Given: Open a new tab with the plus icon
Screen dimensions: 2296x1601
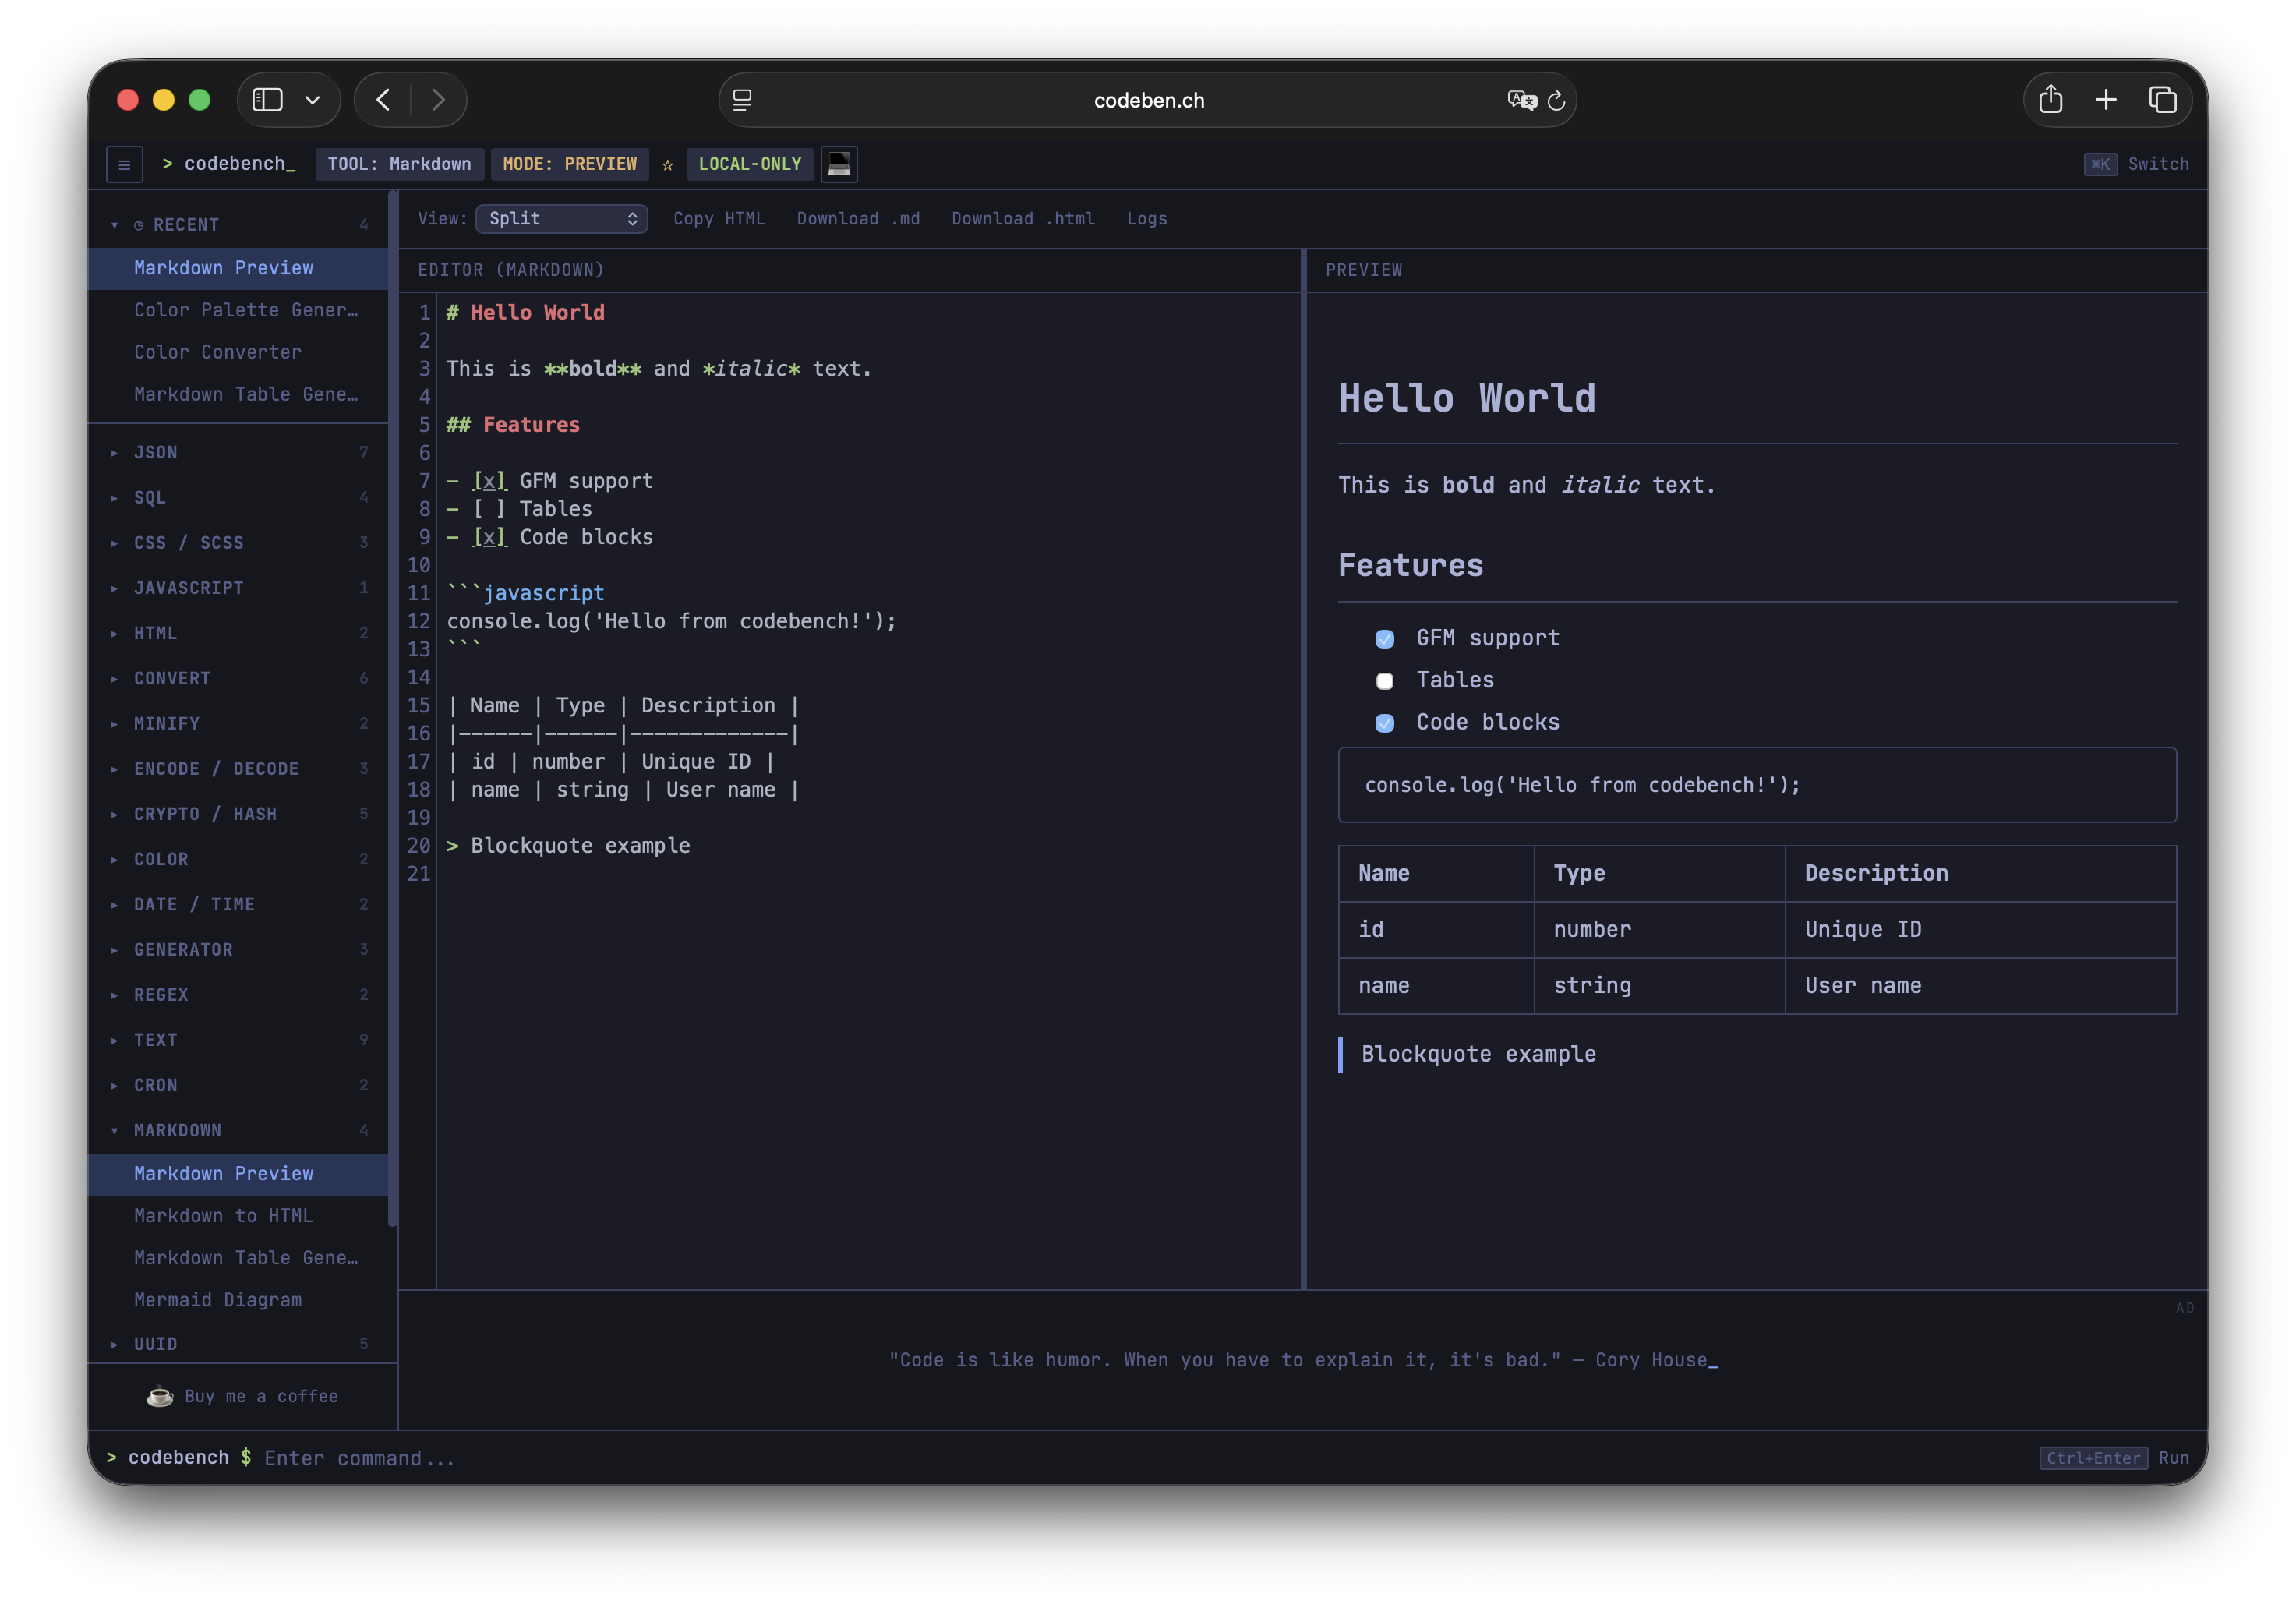Looking at the screenshot, I should pos(2107,100).
